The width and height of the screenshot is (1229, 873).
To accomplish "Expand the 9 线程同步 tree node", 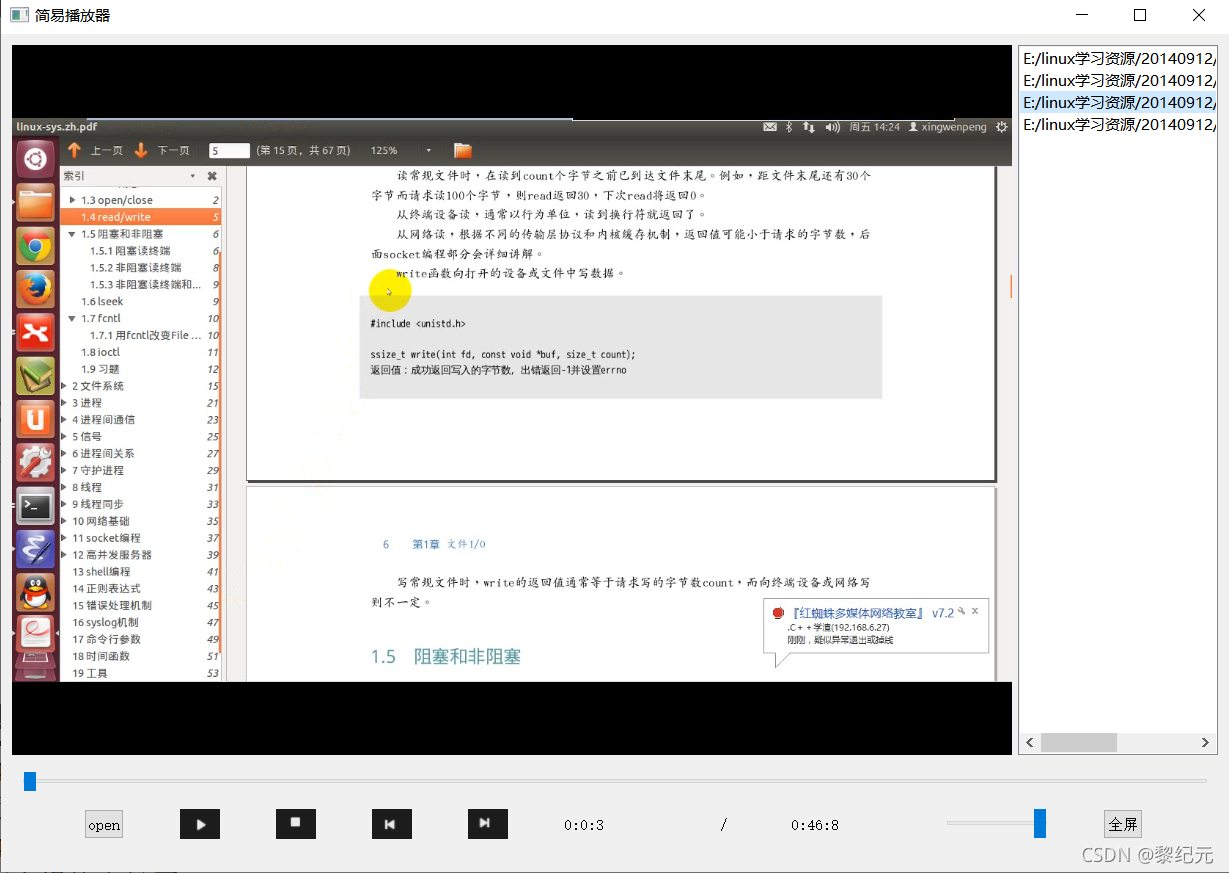I will 64,504.
